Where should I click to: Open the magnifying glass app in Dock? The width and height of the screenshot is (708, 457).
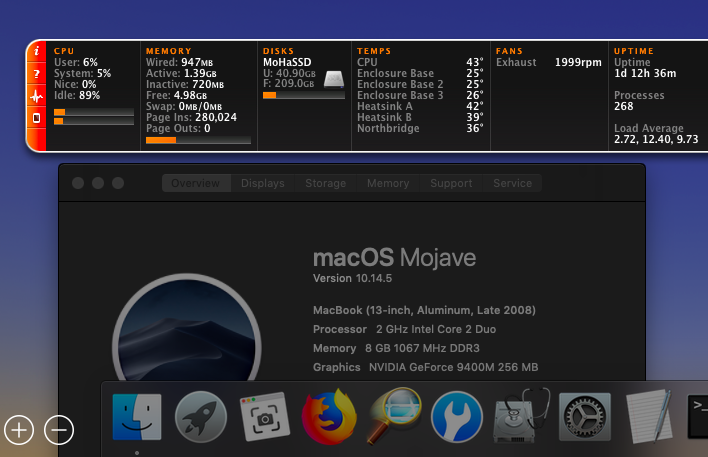coord(393,415)
